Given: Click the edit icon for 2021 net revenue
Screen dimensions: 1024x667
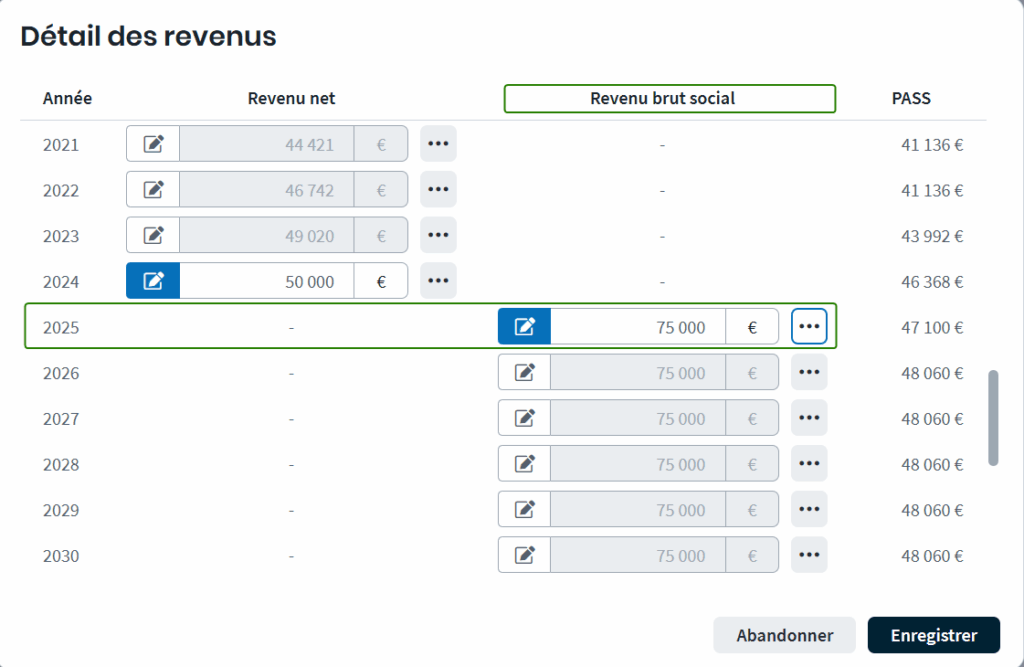Looking at the screenshot, I should coord(153,144).
